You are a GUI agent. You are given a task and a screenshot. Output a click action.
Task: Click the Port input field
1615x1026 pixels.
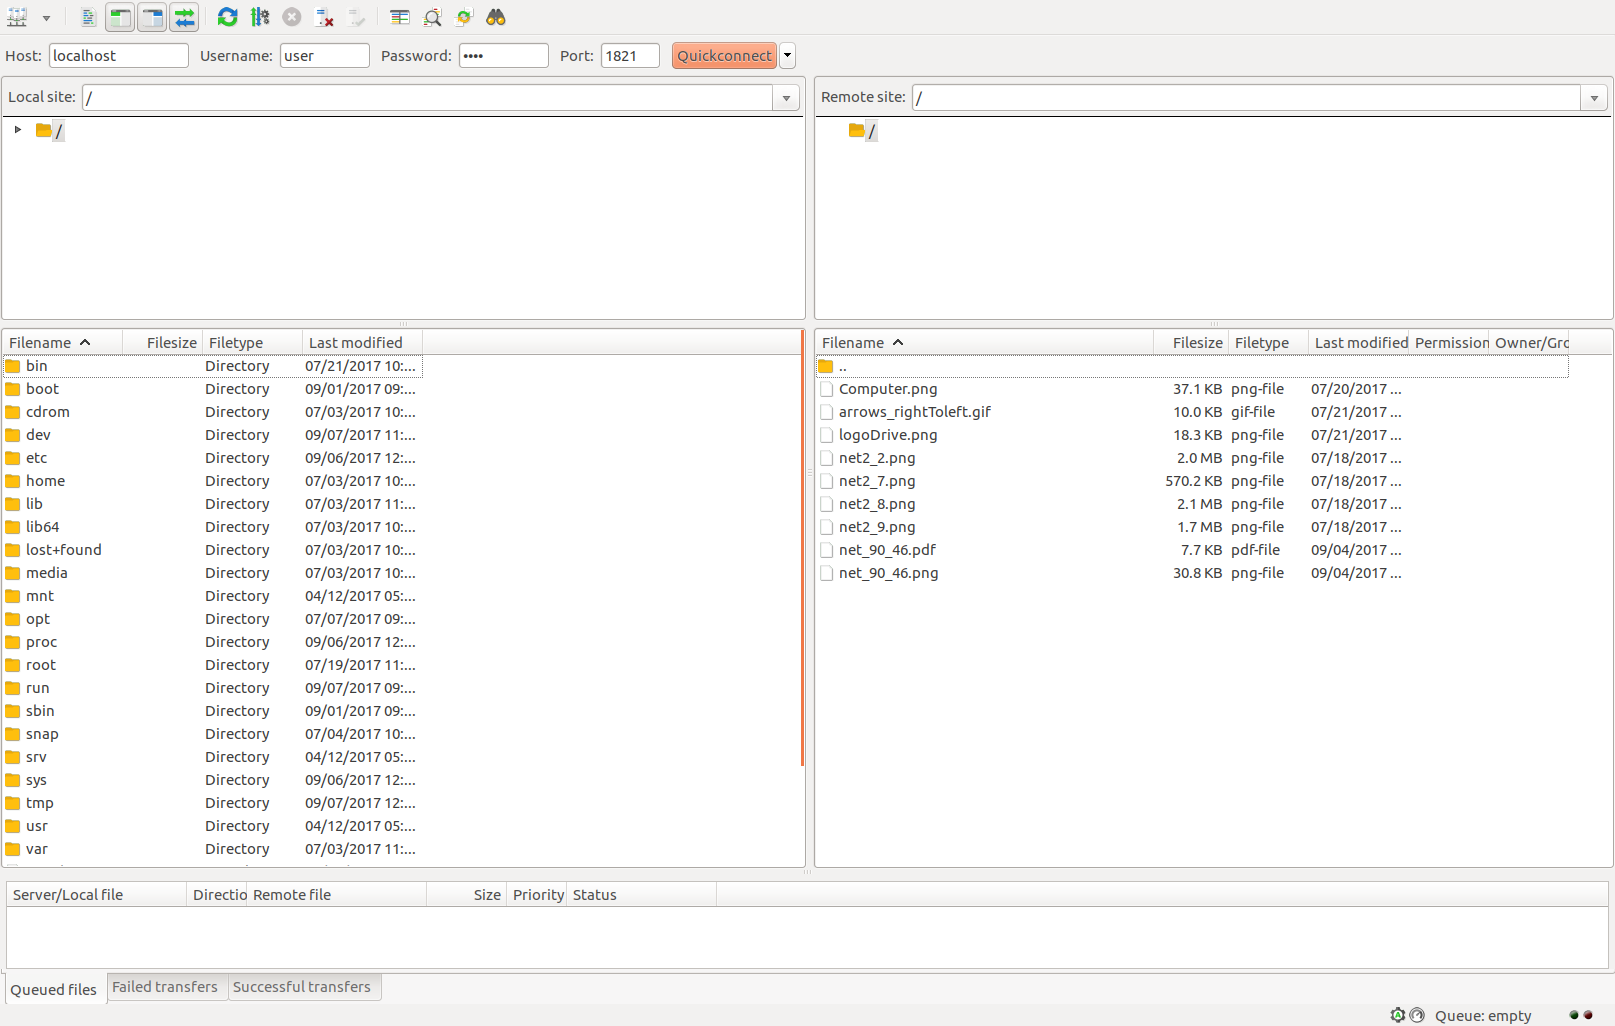click(630, 55)
